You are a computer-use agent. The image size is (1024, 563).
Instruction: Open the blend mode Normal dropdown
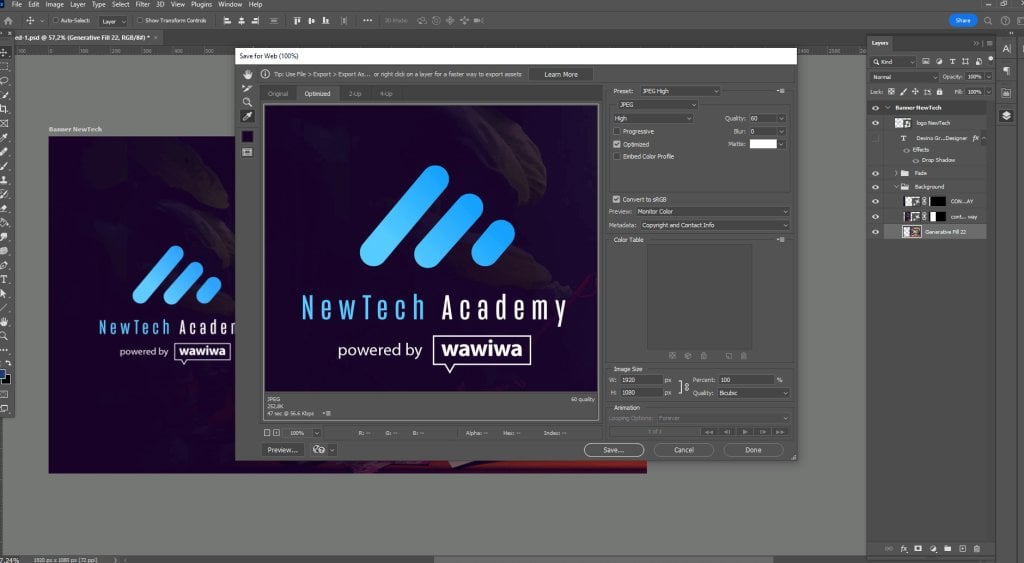click(x=904, y=76)
